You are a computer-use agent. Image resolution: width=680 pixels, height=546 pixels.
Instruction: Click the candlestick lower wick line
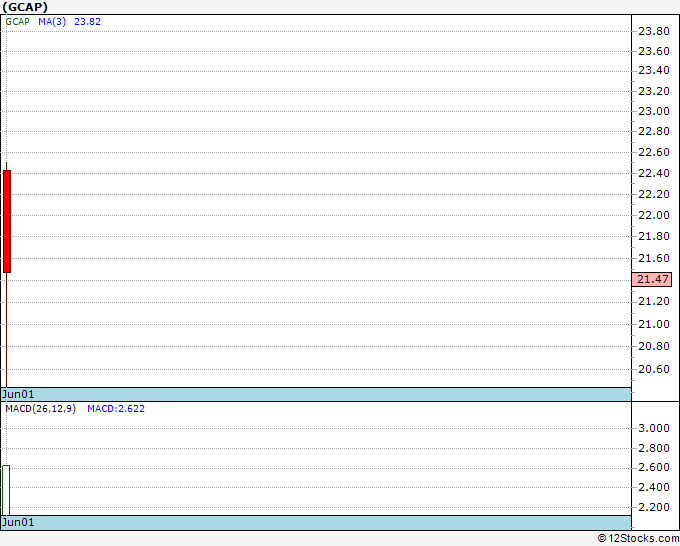point(7,330)
